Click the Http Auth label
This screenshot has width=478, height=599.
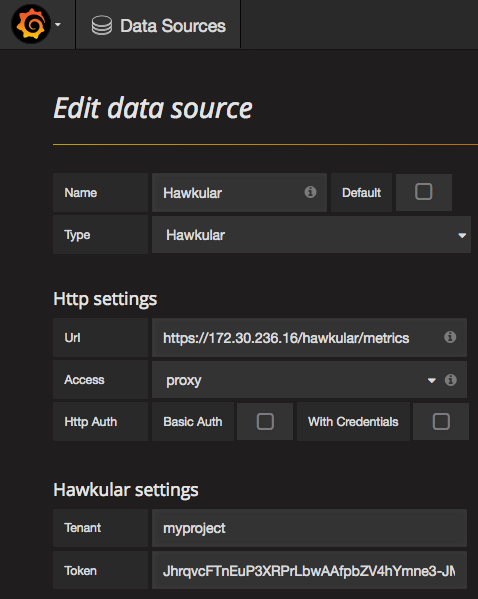point(91,422)
